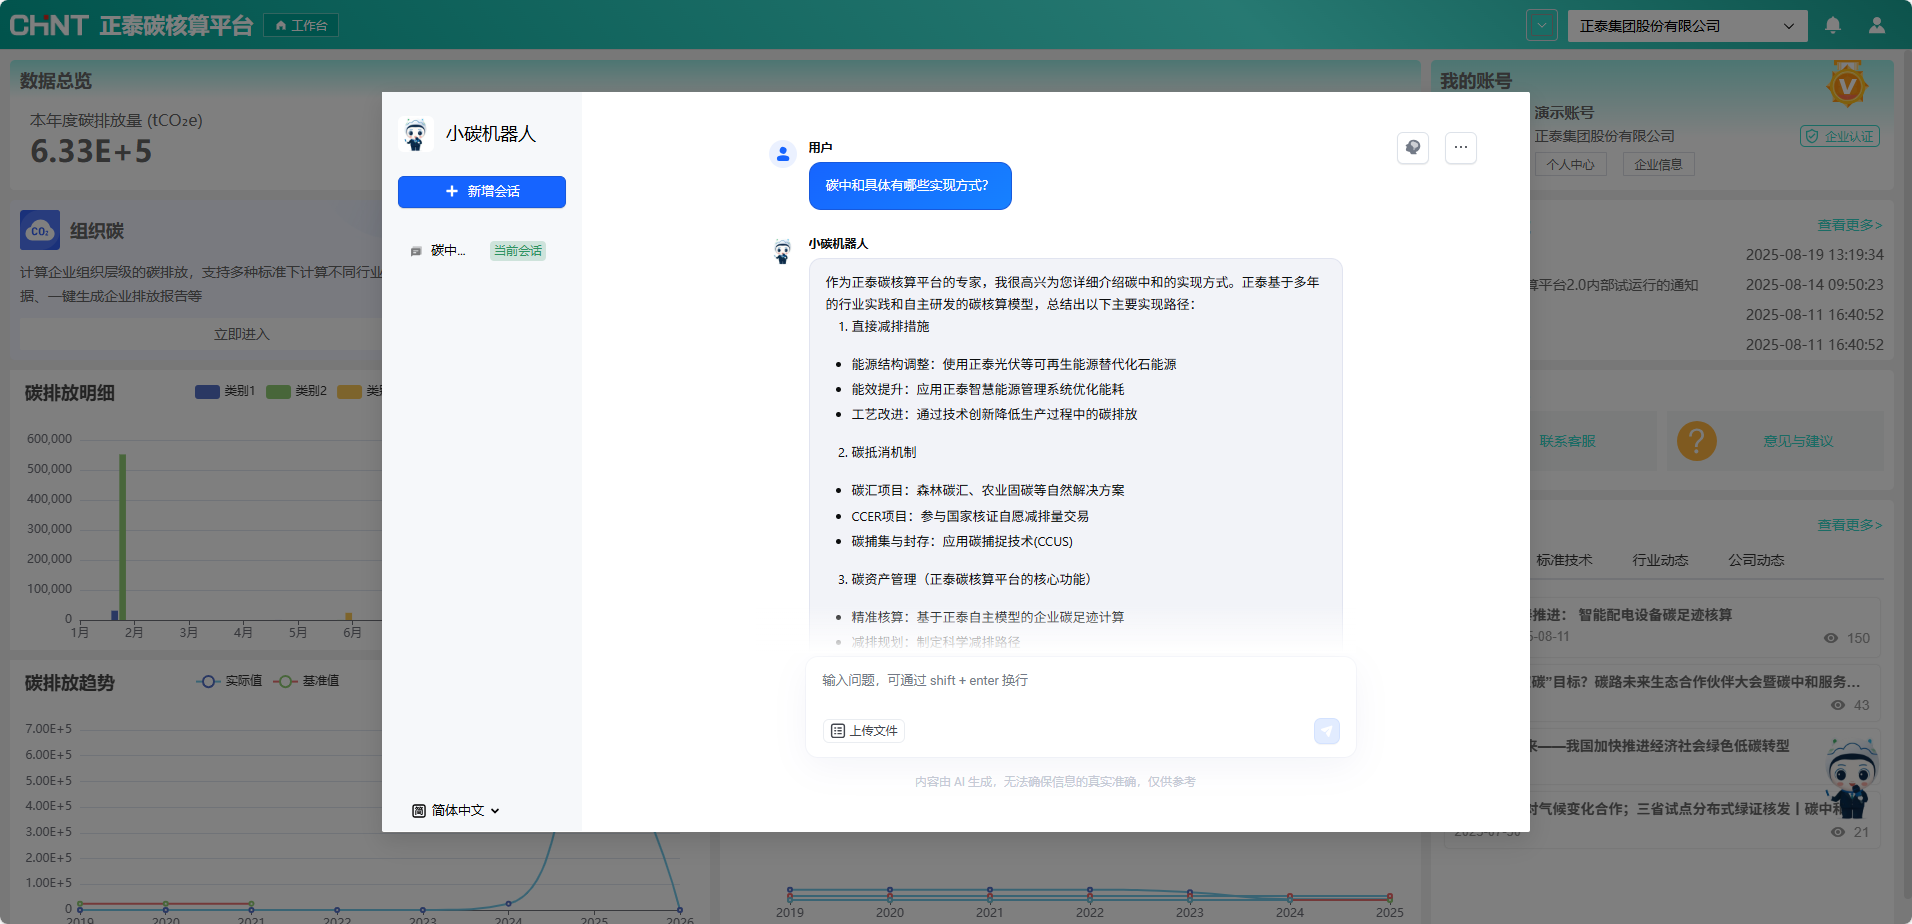Open the 工作台 workbench home tab

click(x=301, y=25)
